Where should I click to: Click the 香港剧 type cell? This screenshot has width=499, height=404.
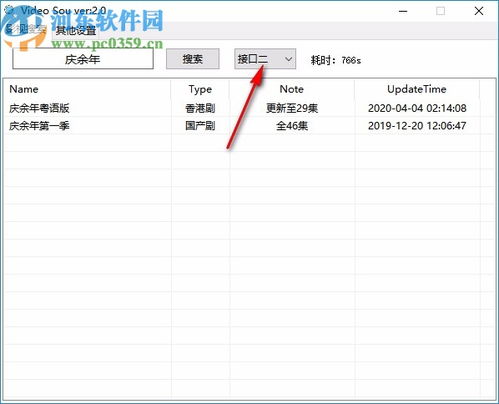(200, 108)
